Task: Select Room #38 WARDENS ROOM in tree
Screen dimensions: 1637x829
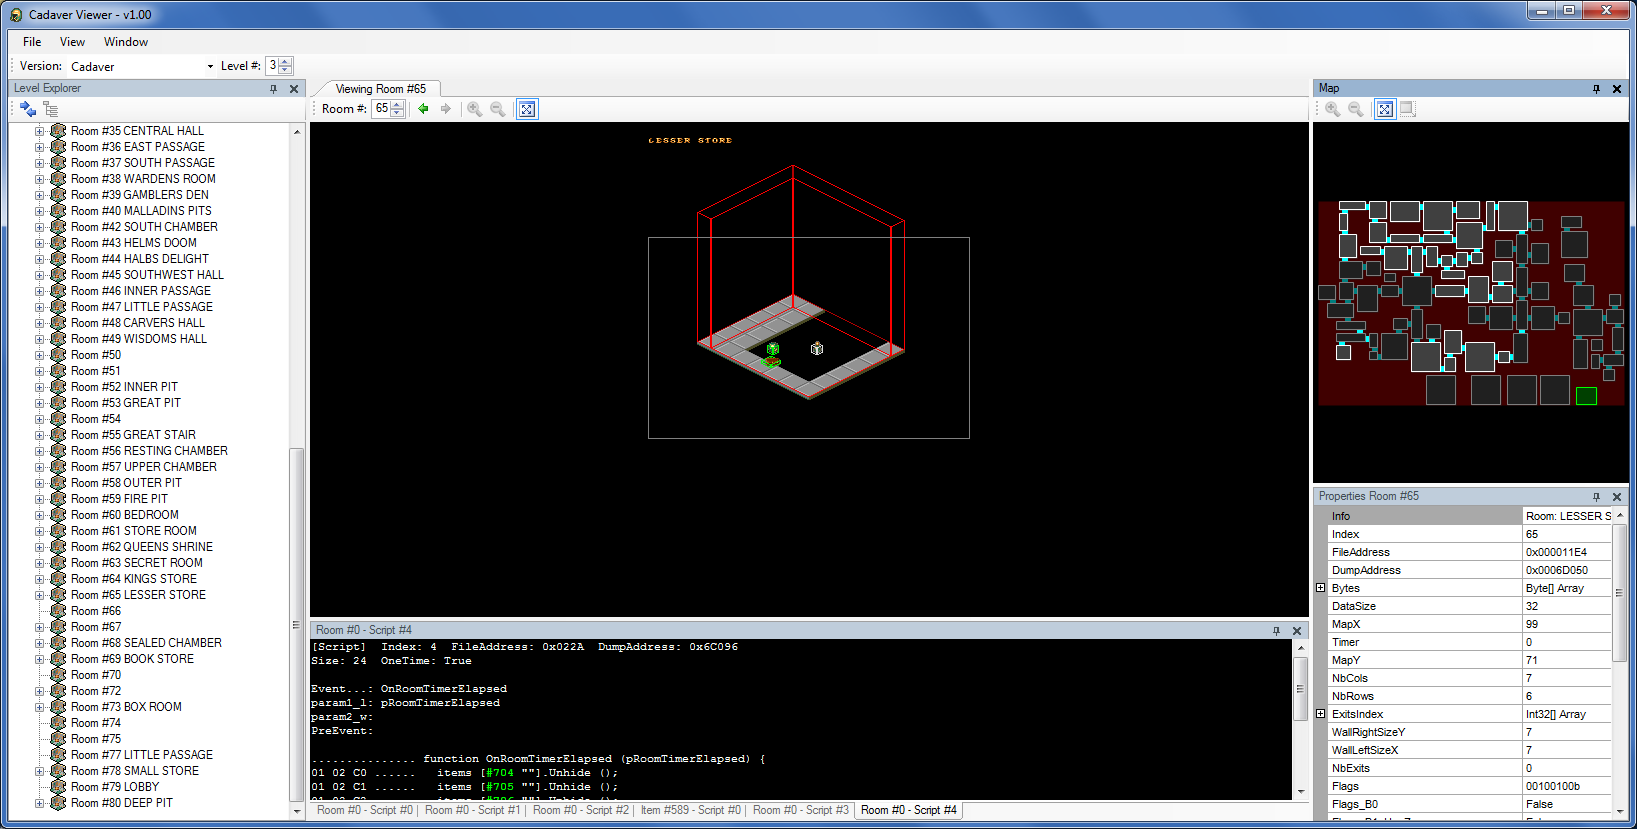Action: [143, 179]
